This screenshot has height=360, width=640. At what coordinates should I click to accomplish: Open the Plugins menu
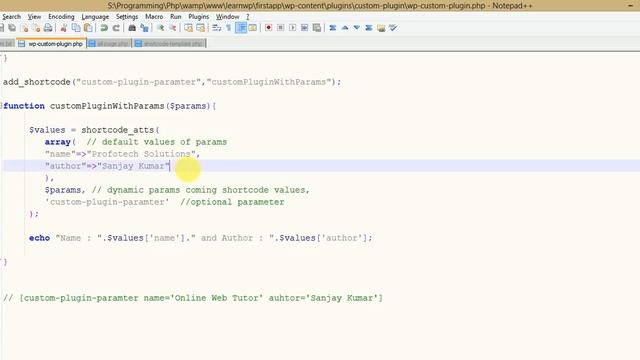coord(198,17)
